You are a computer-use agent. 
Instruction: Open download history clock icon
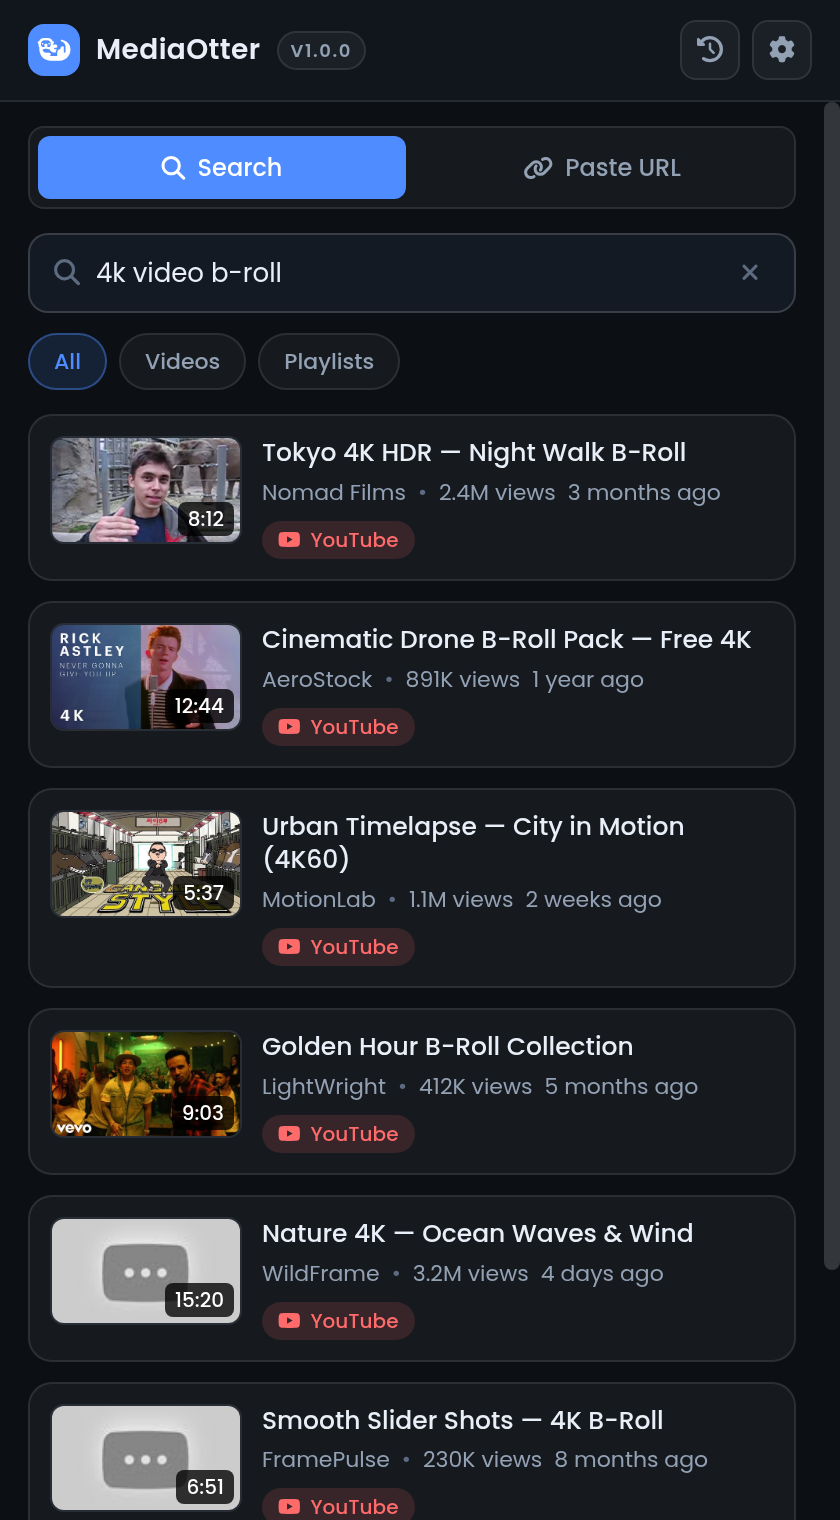(710, 50)
